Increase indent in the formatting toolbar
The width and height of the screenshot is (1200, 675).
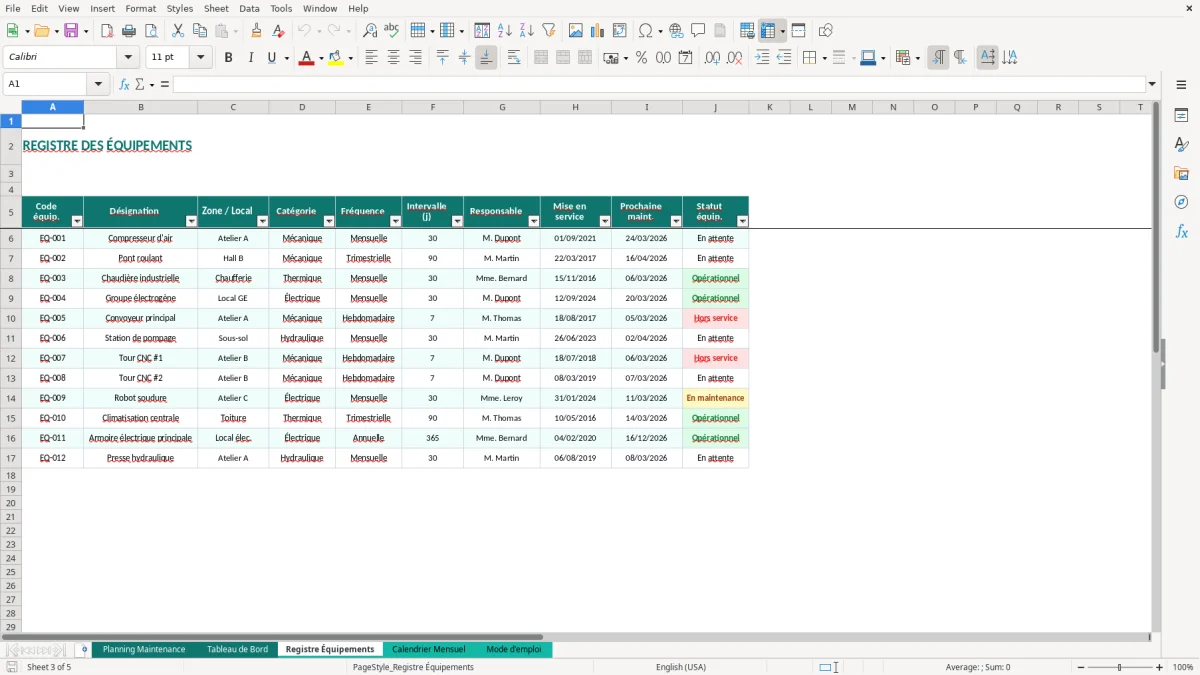(x=762, y=58)
